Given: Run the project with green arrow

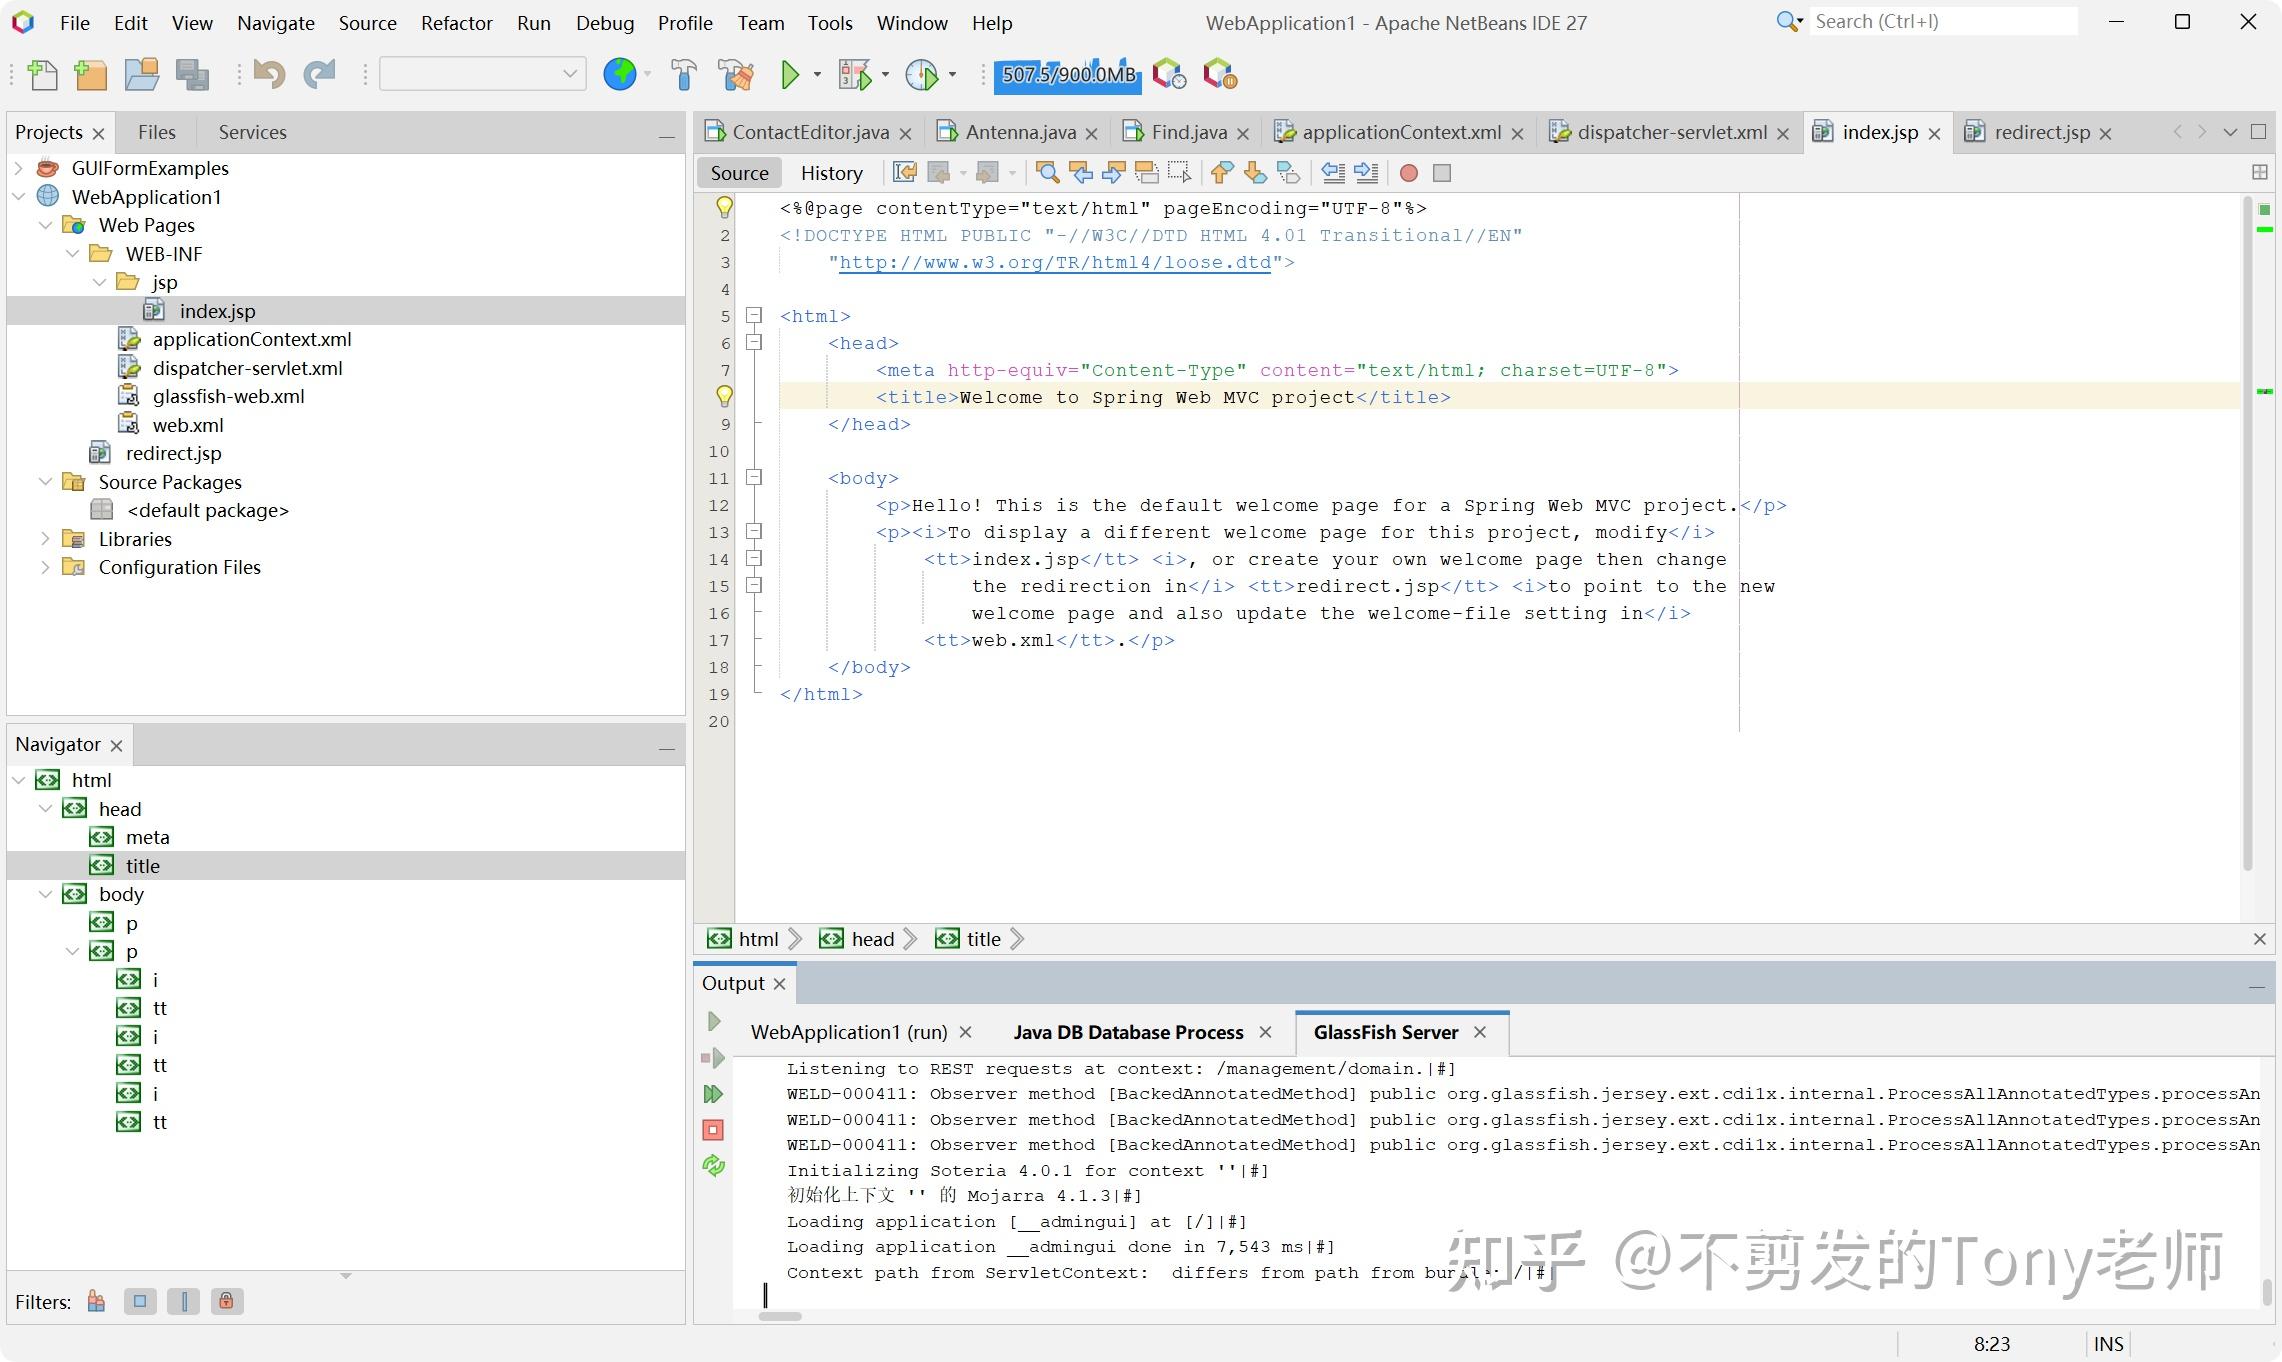Looking at the screenshot, I should point(790,75).
